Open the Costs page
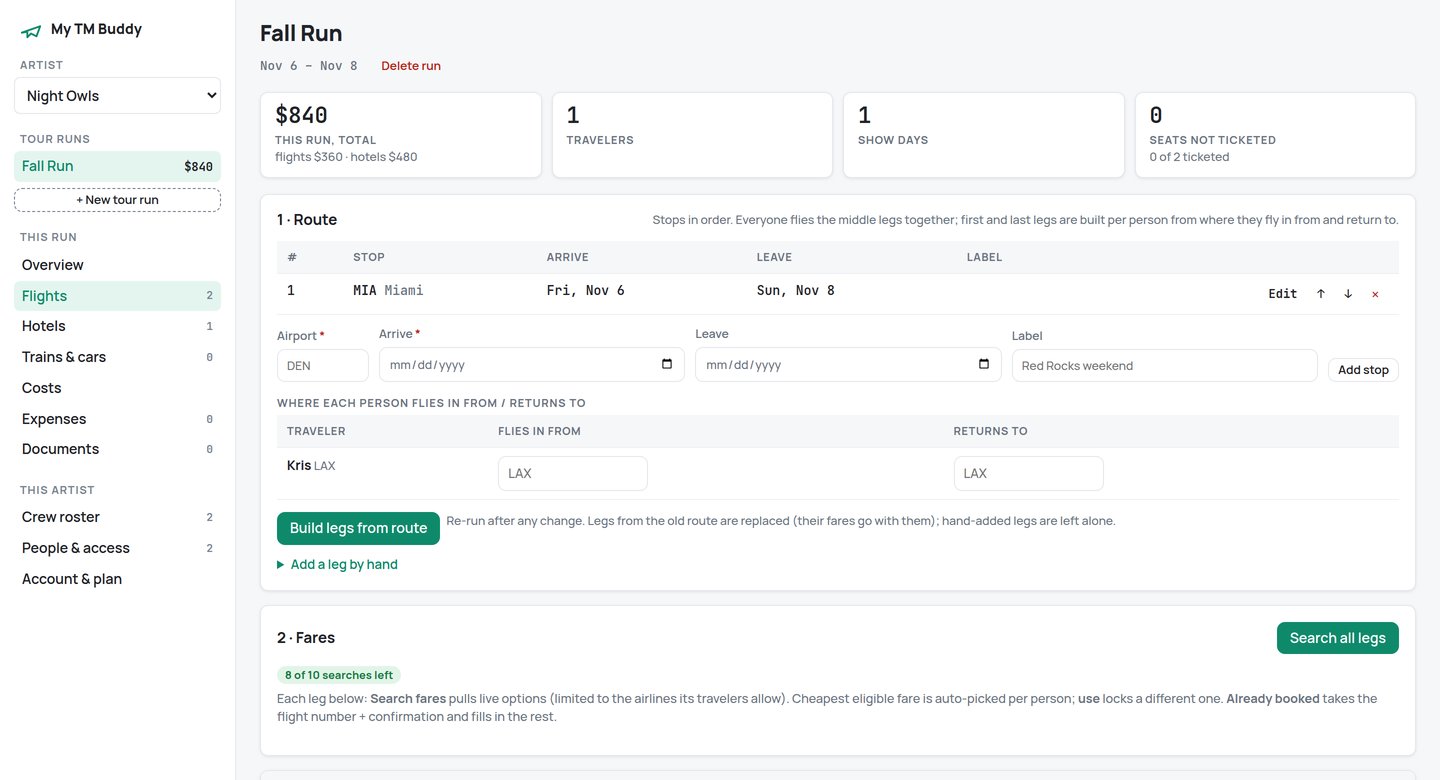Viewport: 1440px width, 780px height. (x=117, y=388)
